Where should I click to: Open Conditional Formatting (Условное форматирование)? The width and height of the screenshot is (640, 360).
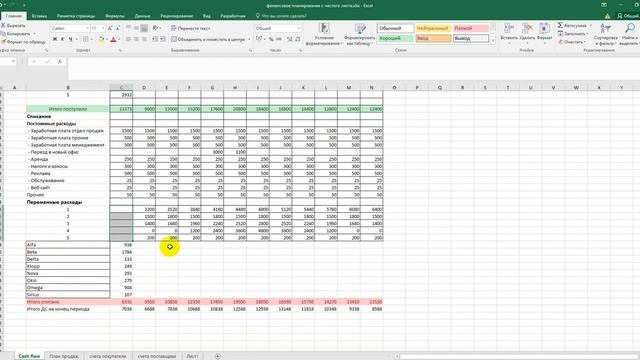tap(324, 34)
